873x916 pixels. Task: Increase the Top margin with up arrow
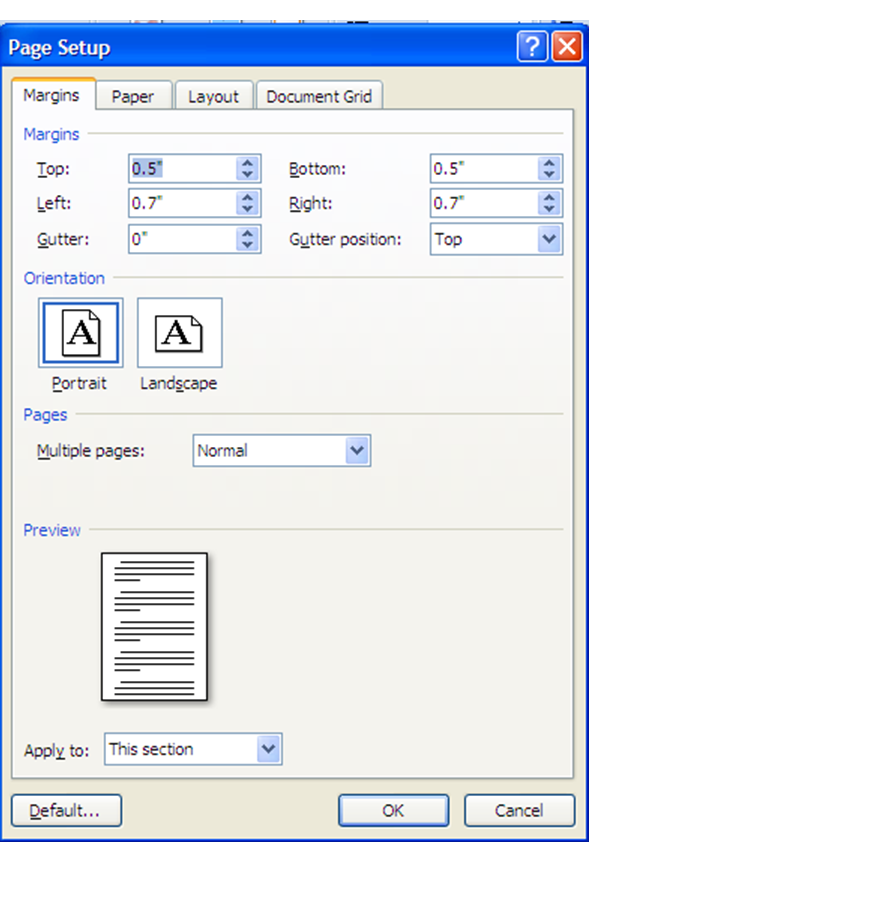248,163
